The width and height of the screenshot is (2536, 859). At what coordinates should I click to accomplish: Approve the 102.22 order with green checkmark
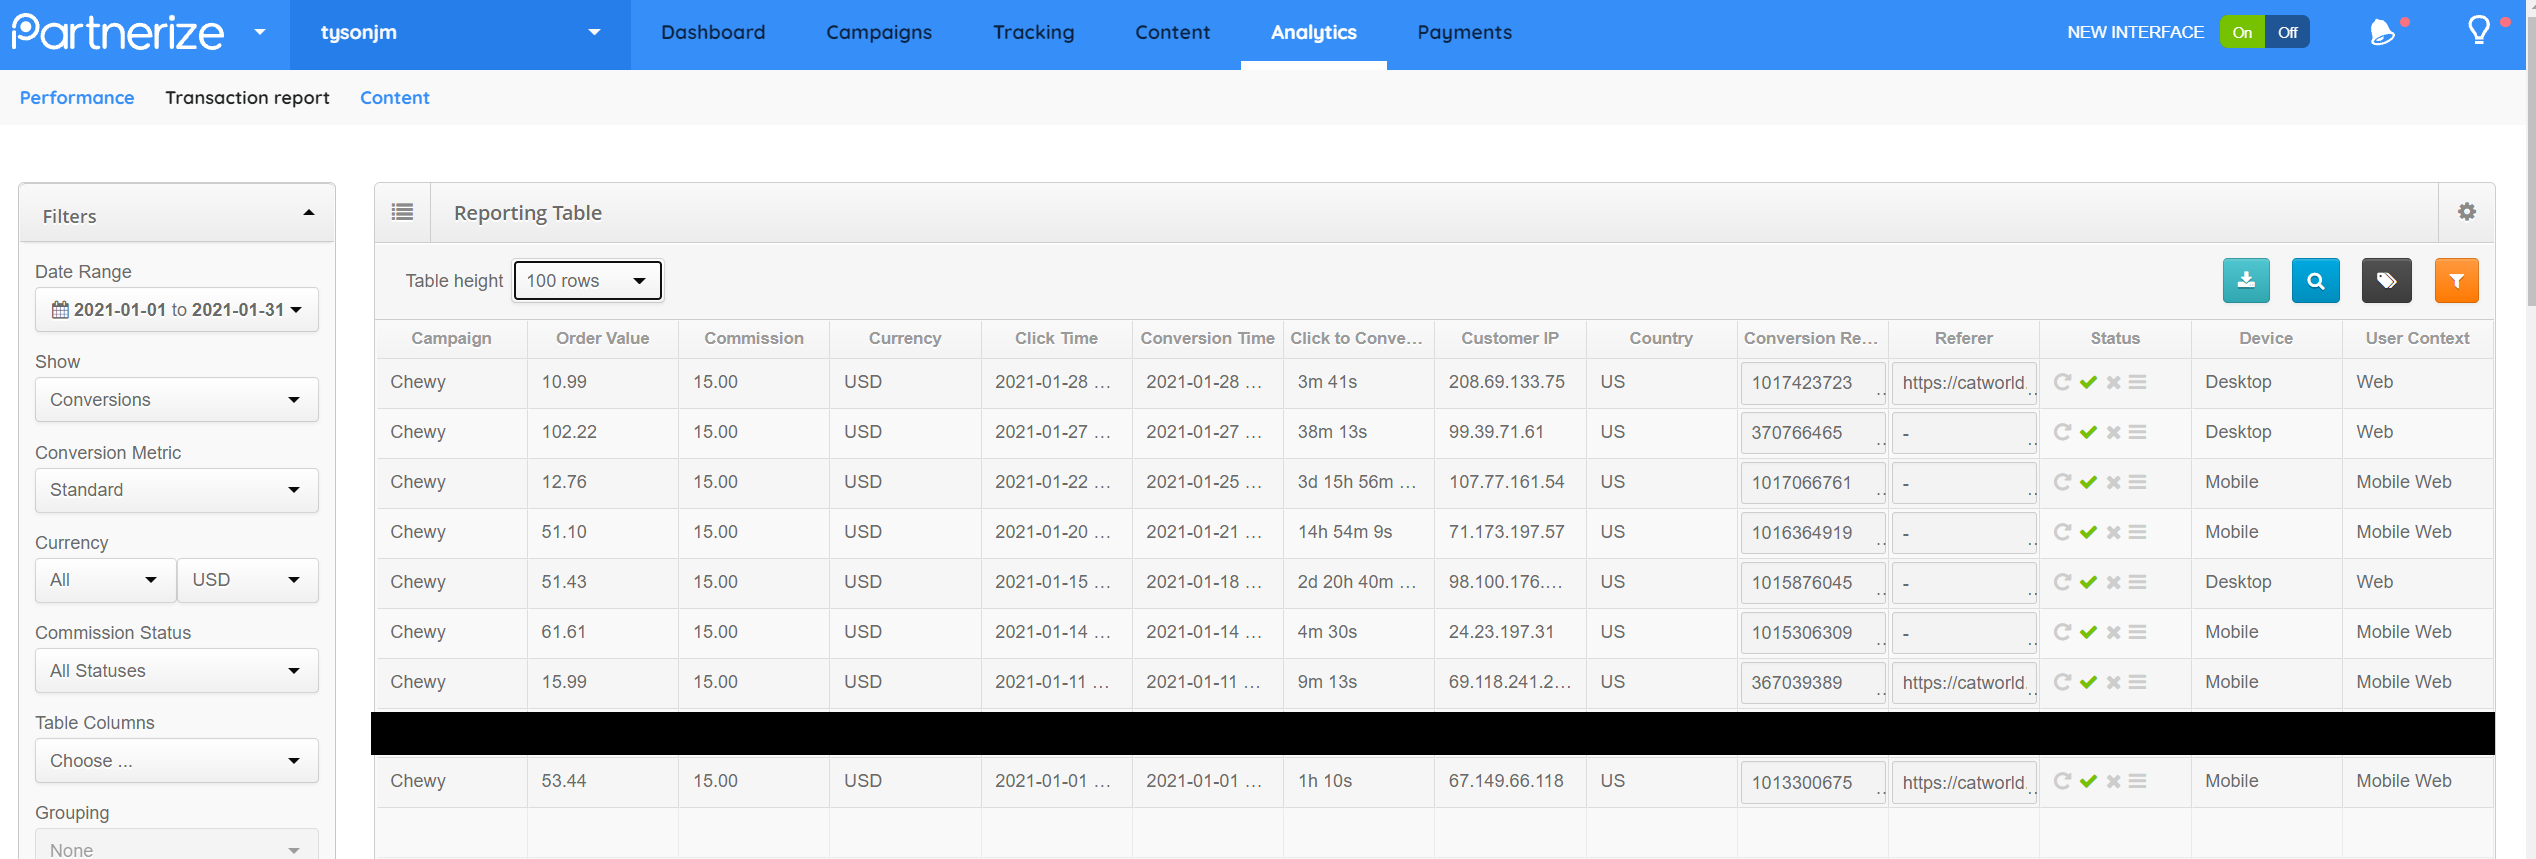[x=2088, y=432]
